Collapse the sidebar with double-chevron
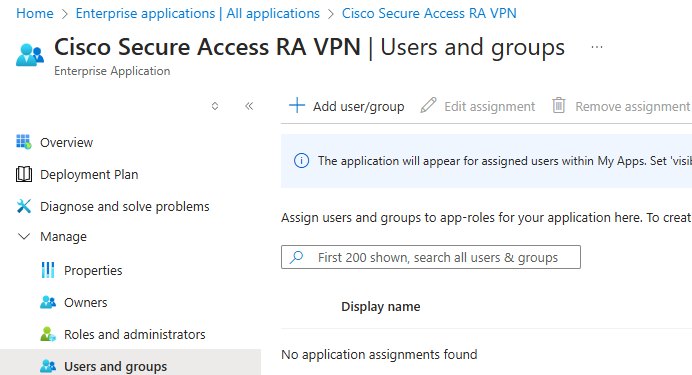This screenshot has height=375, width=692. coord(249,106)
